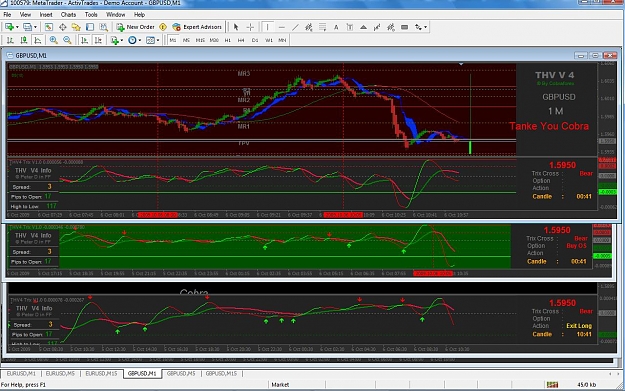Select the triangle shape tool

[363, 27]
